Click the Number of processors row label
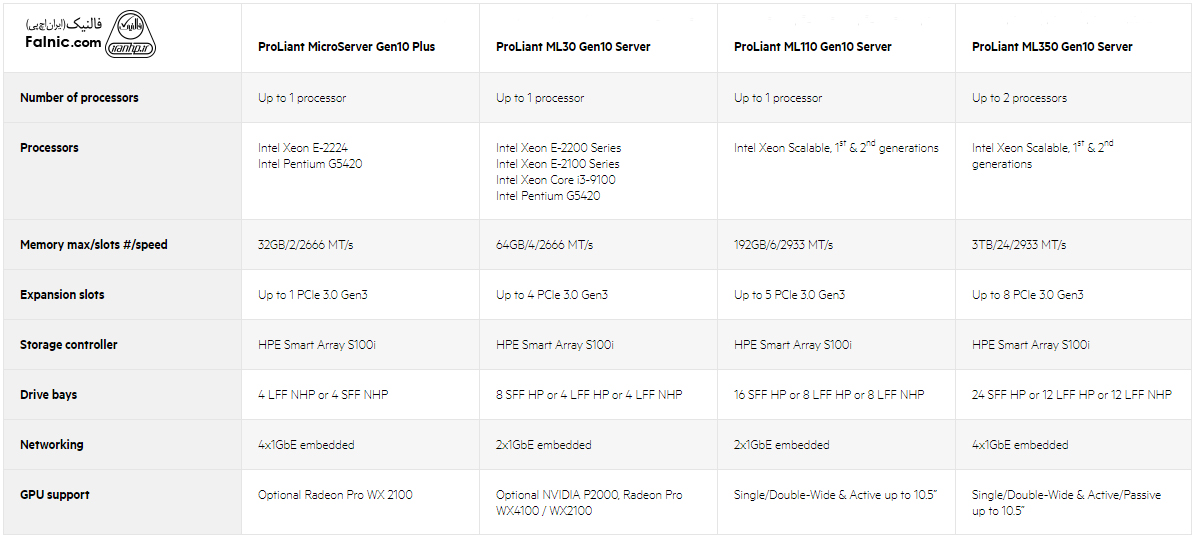 click(79, 98)
